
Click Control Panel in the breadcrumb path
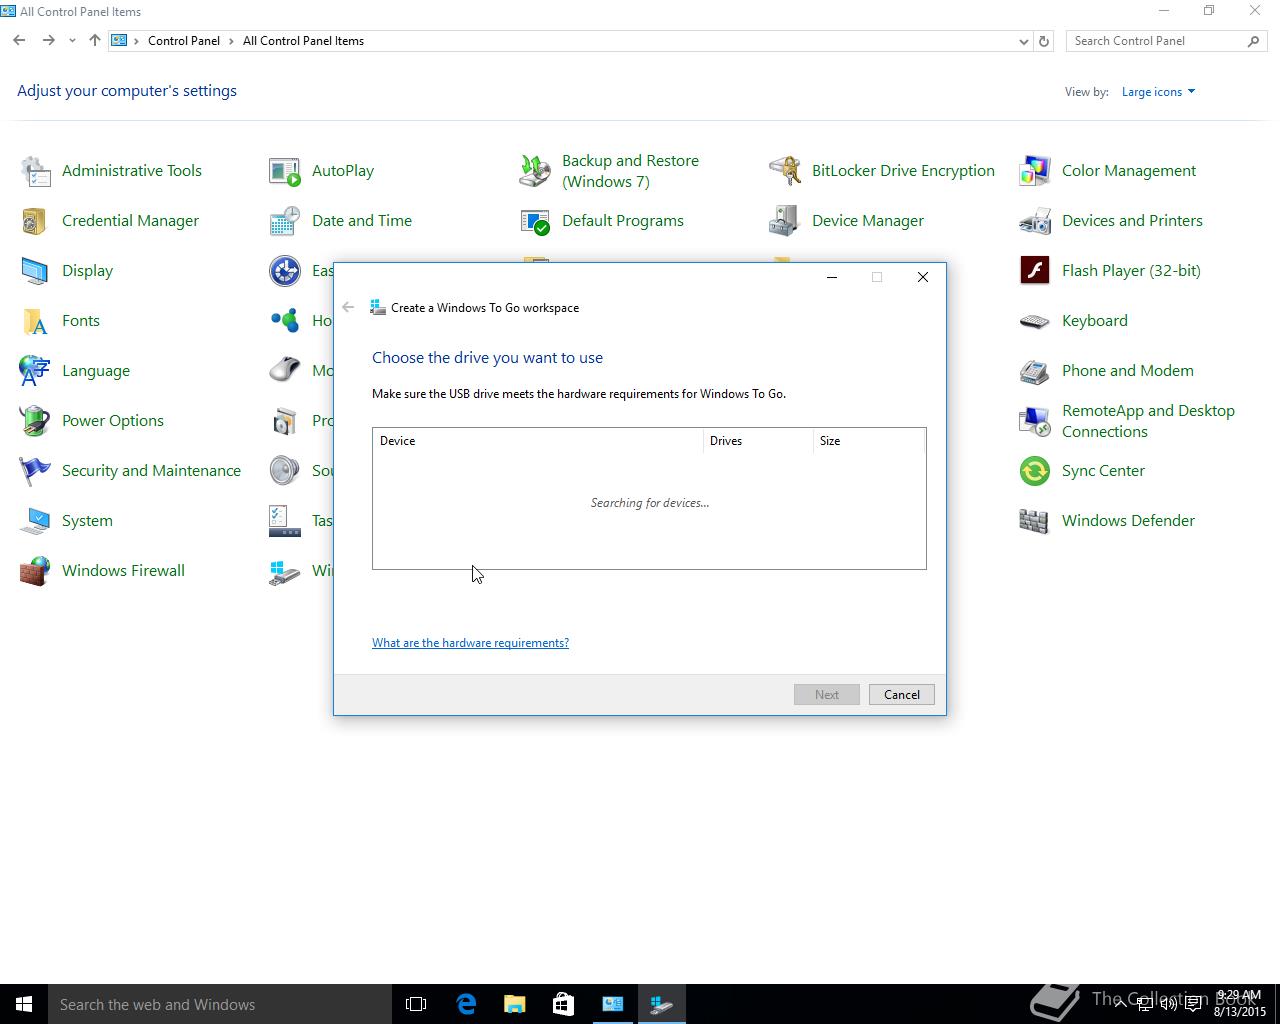click(184, 41)
